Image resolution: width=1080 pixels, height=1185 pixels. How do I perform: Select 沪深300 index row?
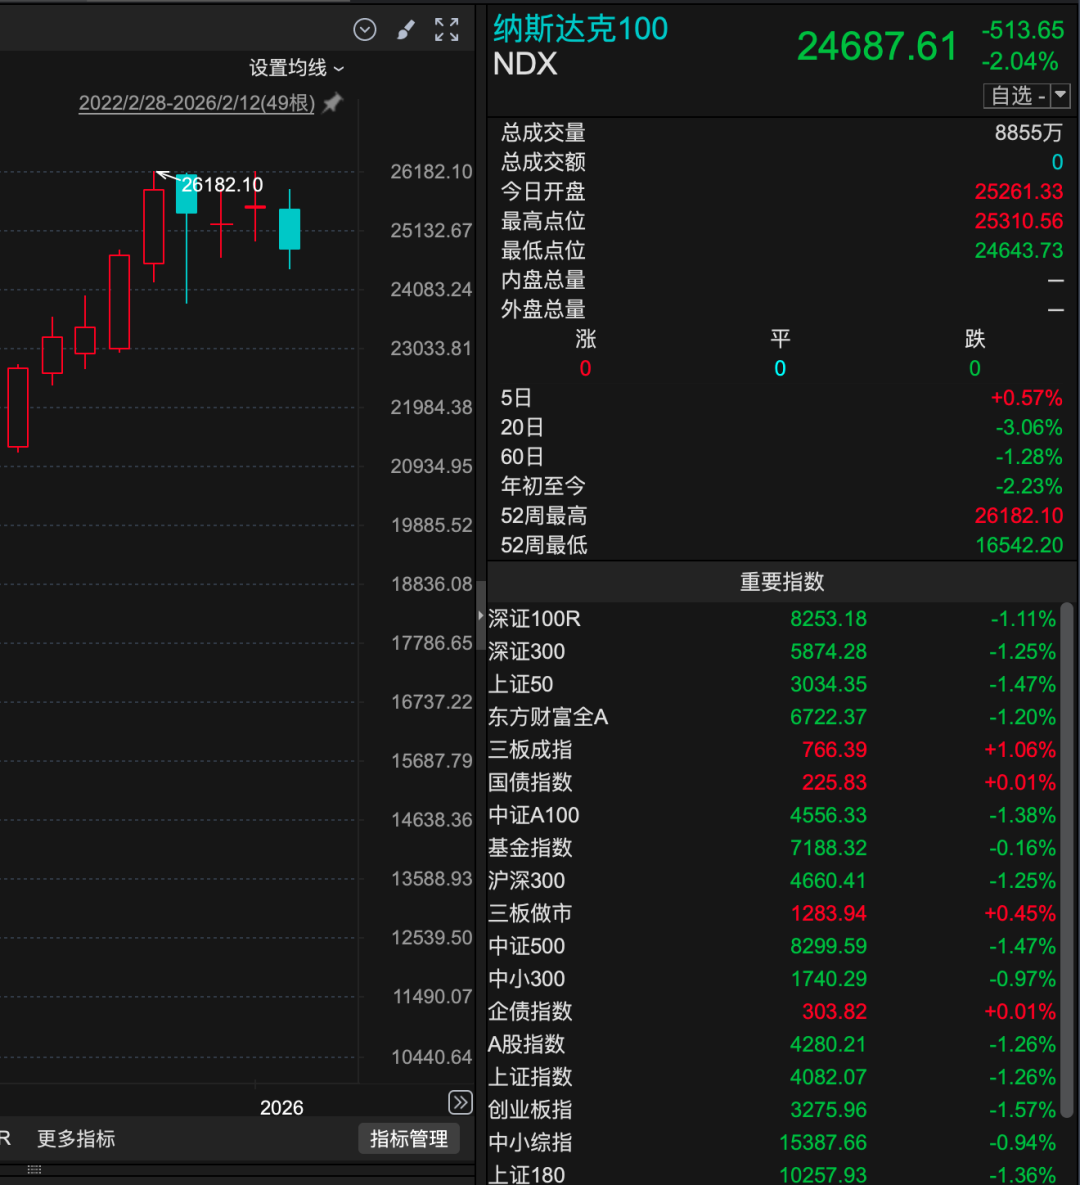coord(772,880)
